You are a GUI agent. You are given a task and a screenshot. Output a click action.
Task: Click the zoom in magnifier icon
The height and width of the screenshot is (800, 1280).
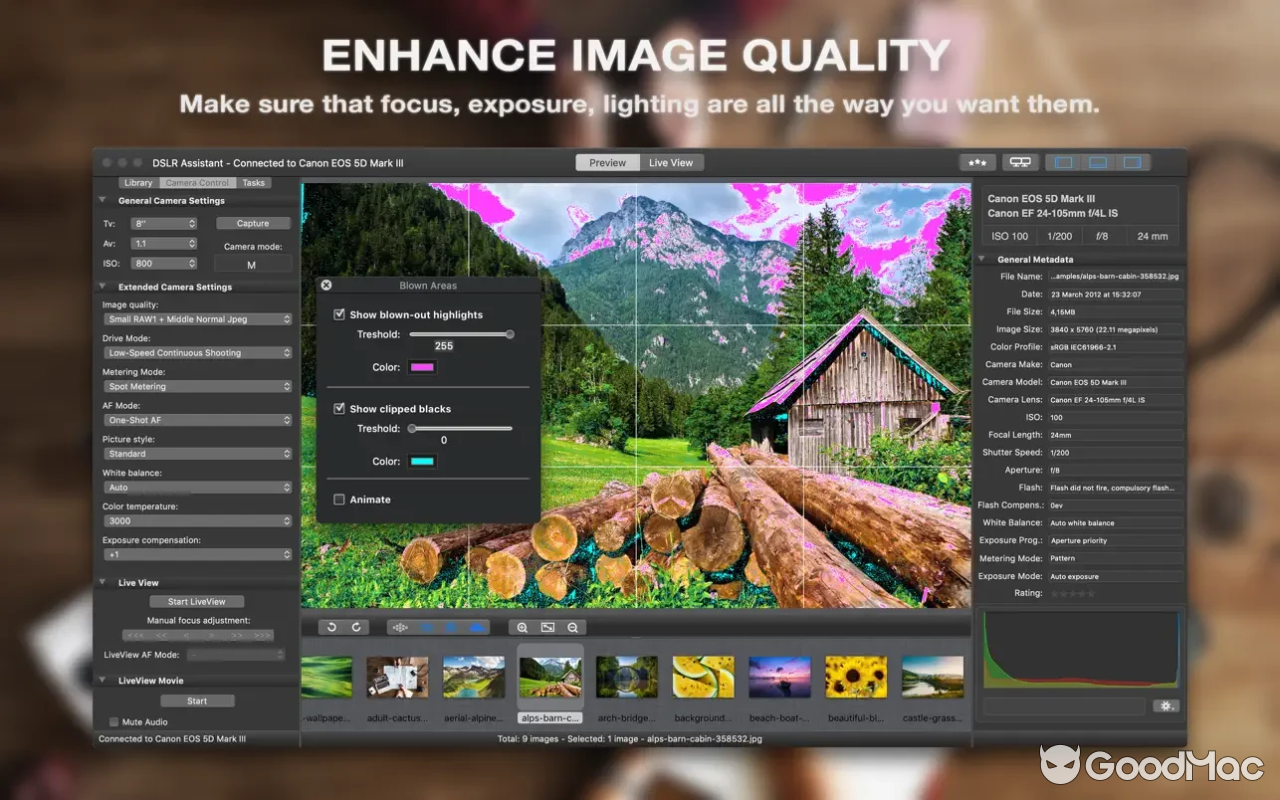coord(522,627)
